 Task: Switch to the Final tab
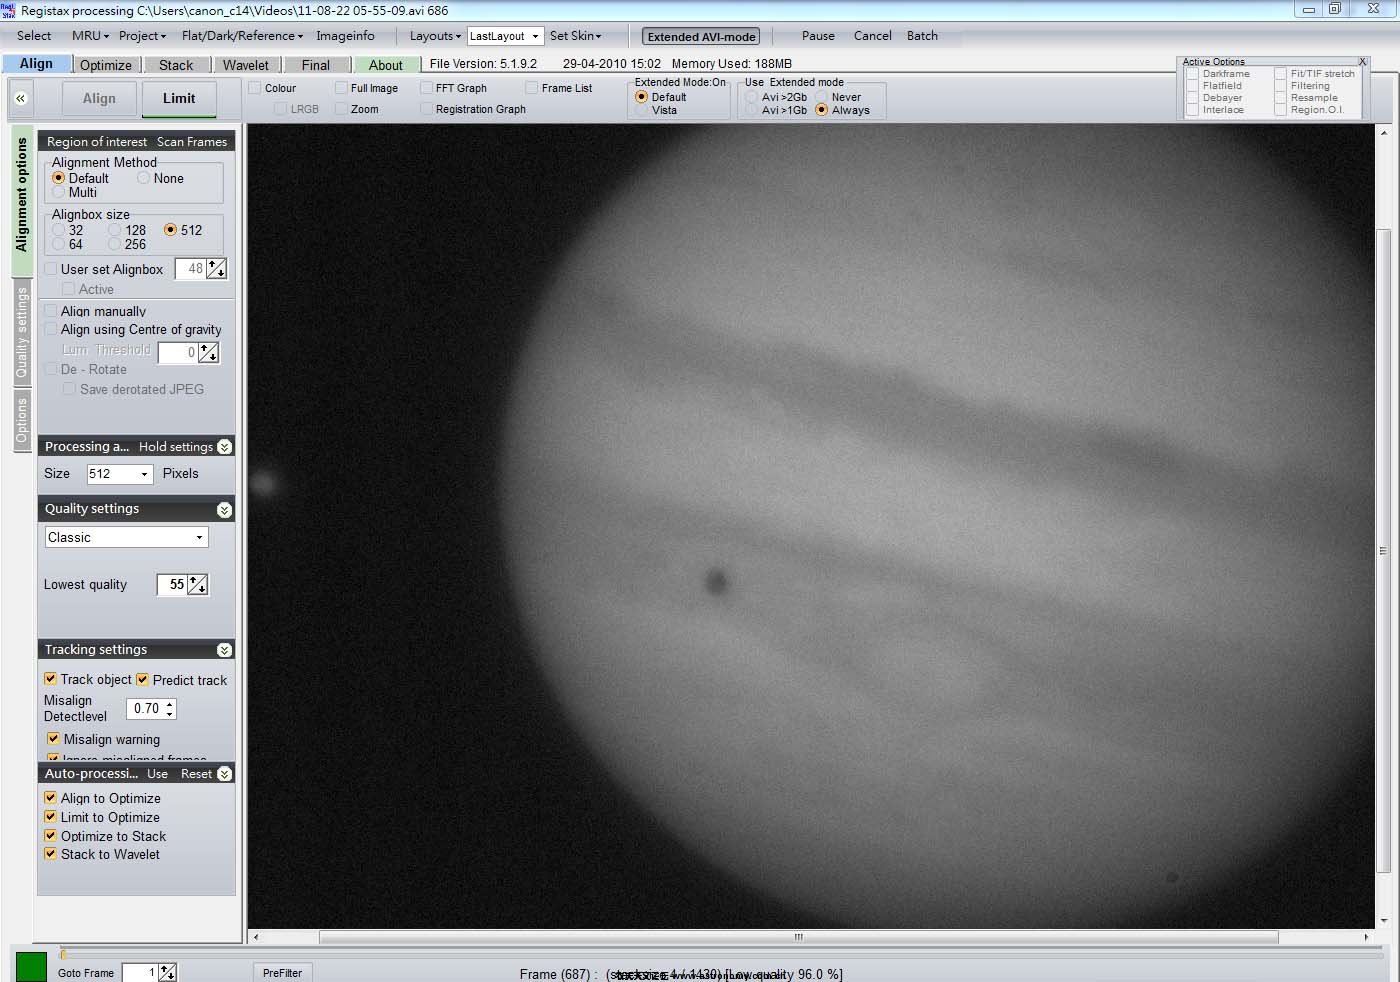(x=316, y=65)
